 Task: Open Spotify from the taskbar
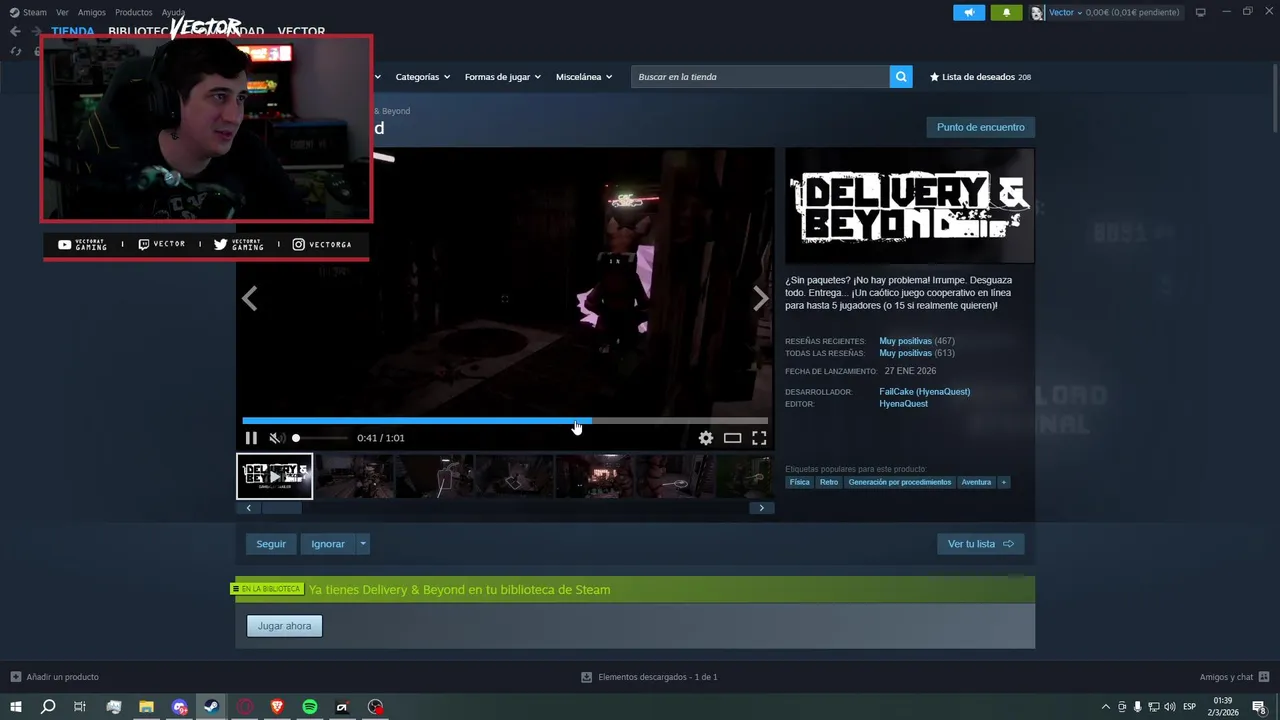pyautogui.click(x=310, y=707)
